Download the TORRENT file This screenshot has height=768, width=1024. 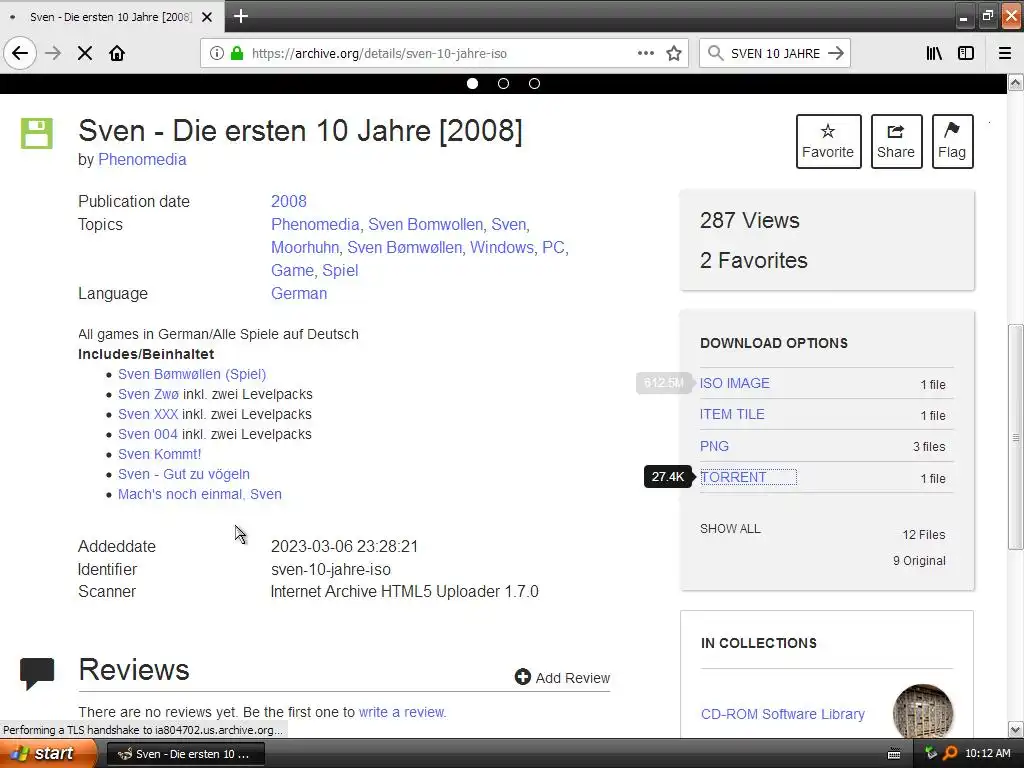[733, 477]
